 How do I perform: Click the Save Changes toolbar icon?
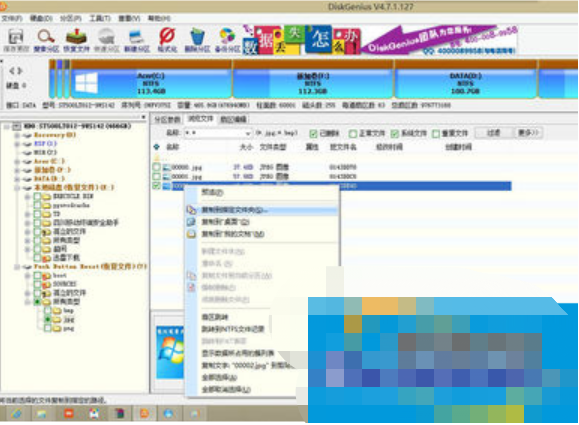point(16,40)
